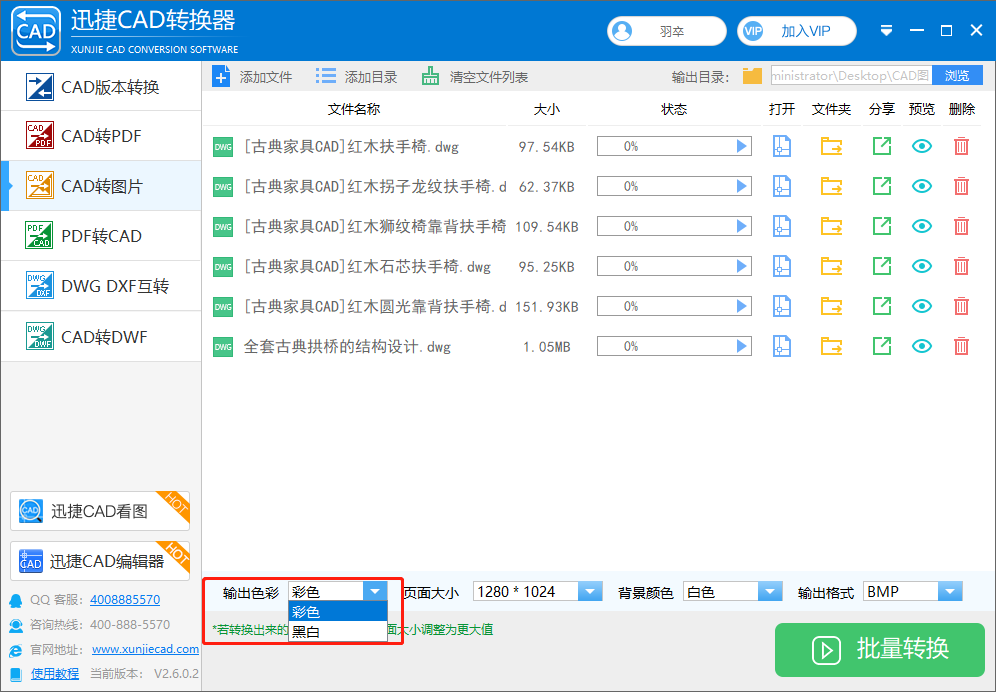Click the output directory path field
Viewport: 996px width, 692px height.
coord(851,76)
